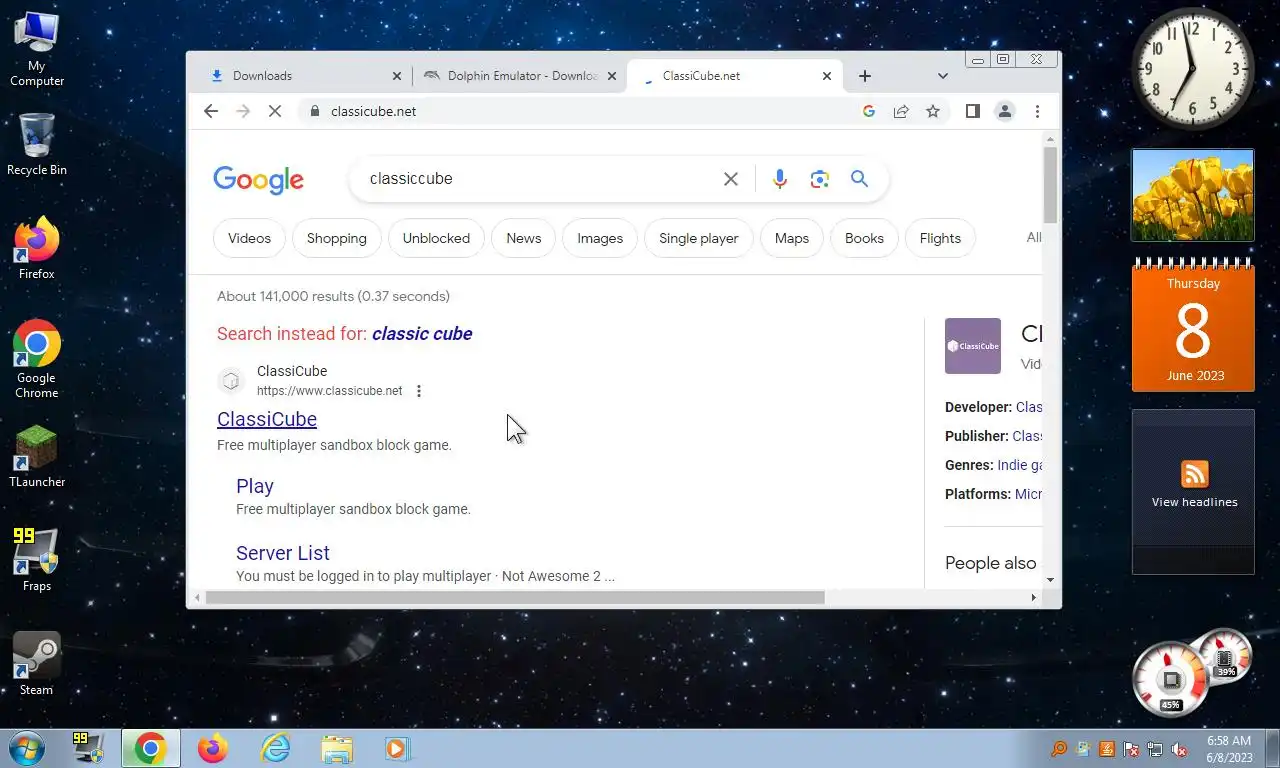Image resolution: width=1280 pixels, height=768 pixels.
Task: Open Chrome side panel
Action: click(x=972, y=111)
